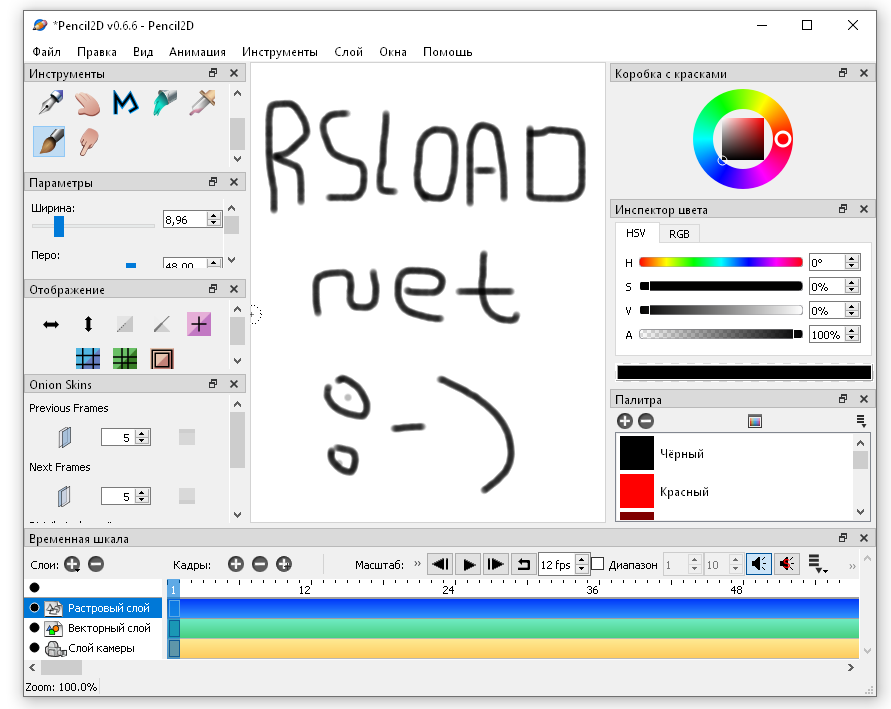Open the Правка menu
The image size is (891, 709).
coord(97,52)
